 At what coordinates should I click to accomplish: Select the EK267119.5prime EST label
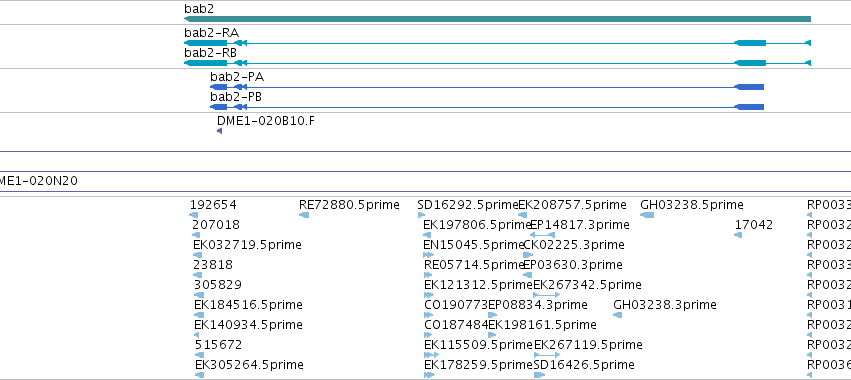[588, 345]
